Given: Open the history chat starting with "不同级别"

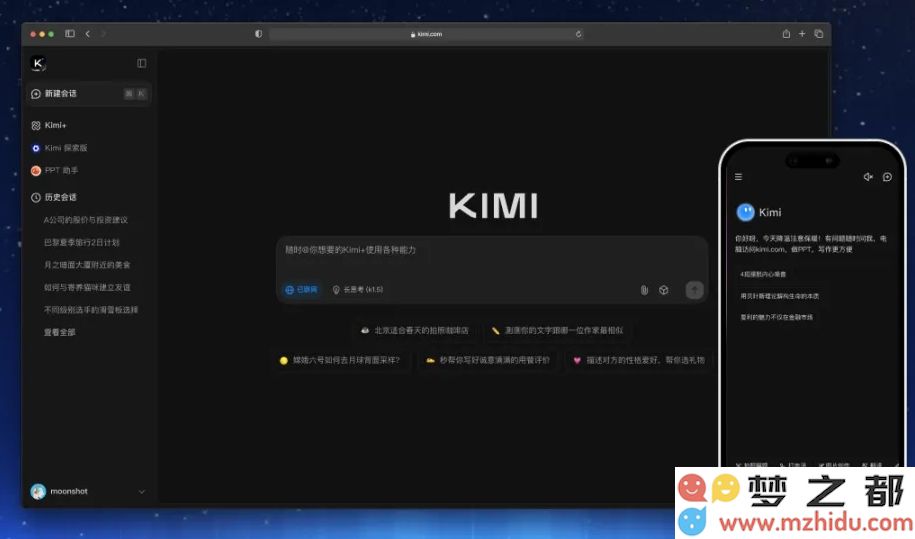Looking at the screenshot, I should [x=91, y=310].
